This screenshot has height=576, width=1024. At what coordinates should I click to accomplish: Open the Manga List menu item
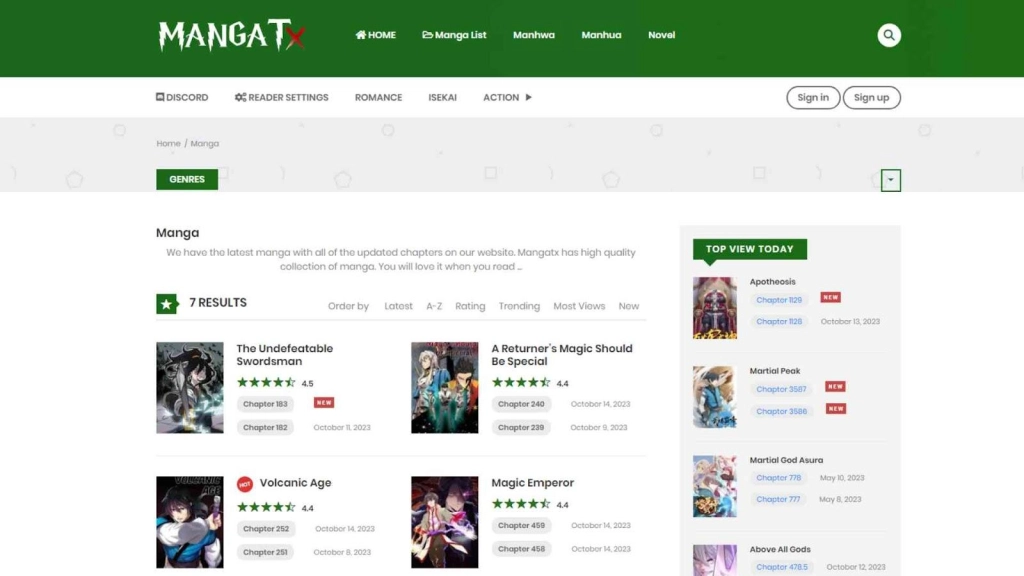tap(454, 35)
